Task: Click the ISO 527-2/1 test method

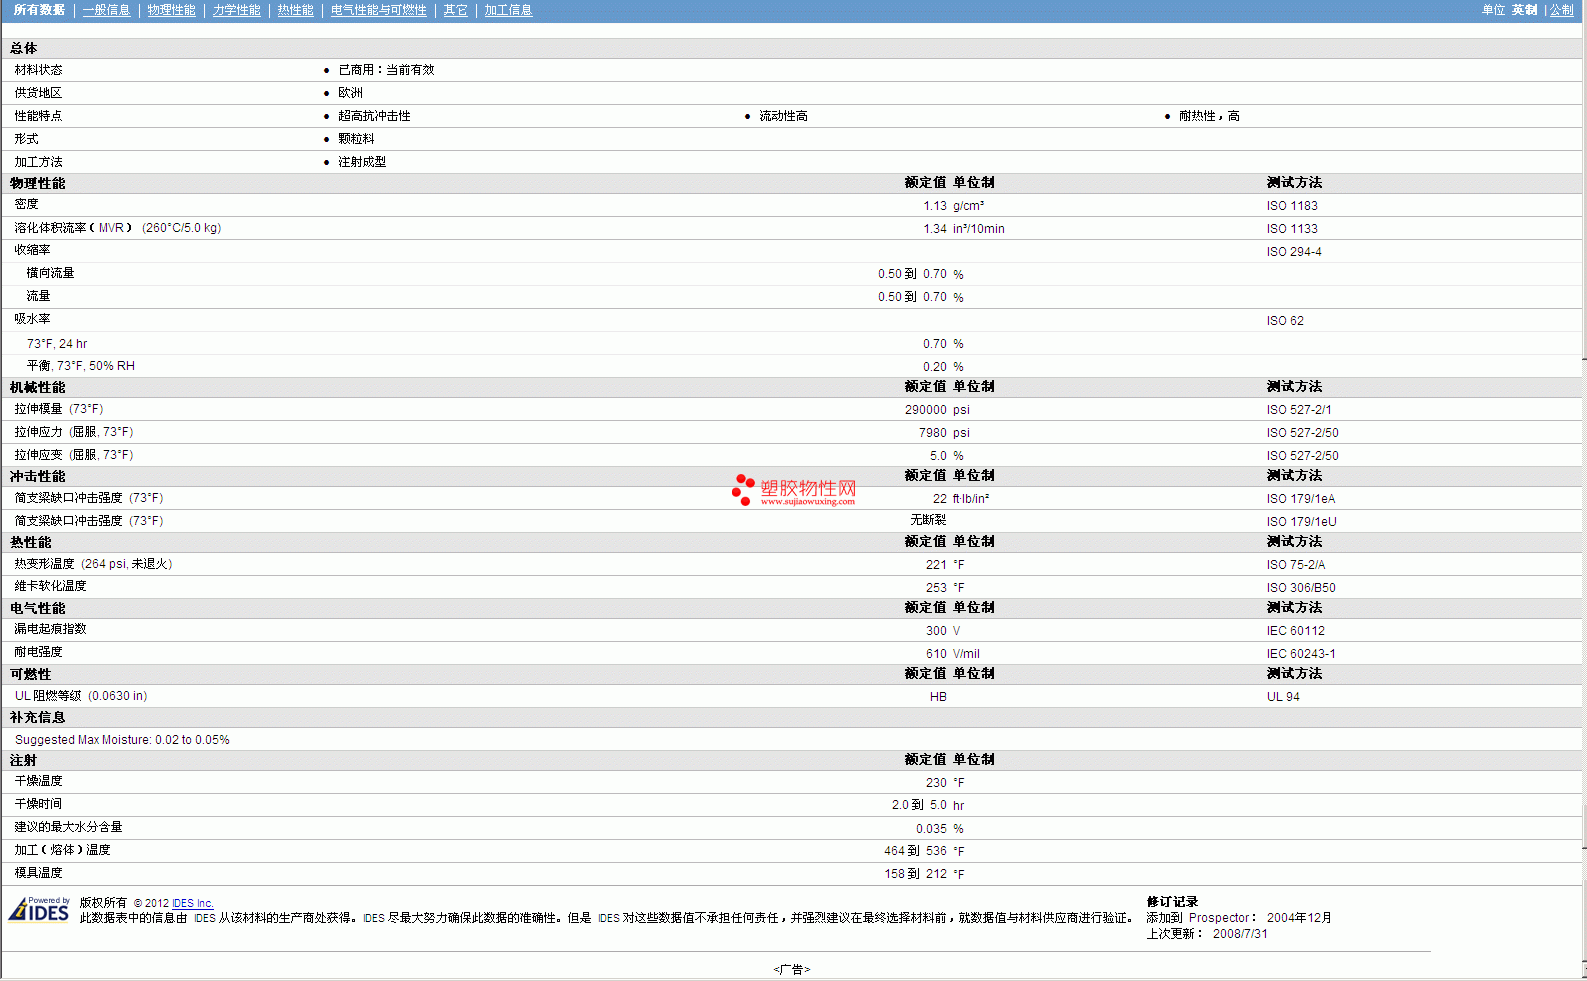Action: (x=1299, y=410)
